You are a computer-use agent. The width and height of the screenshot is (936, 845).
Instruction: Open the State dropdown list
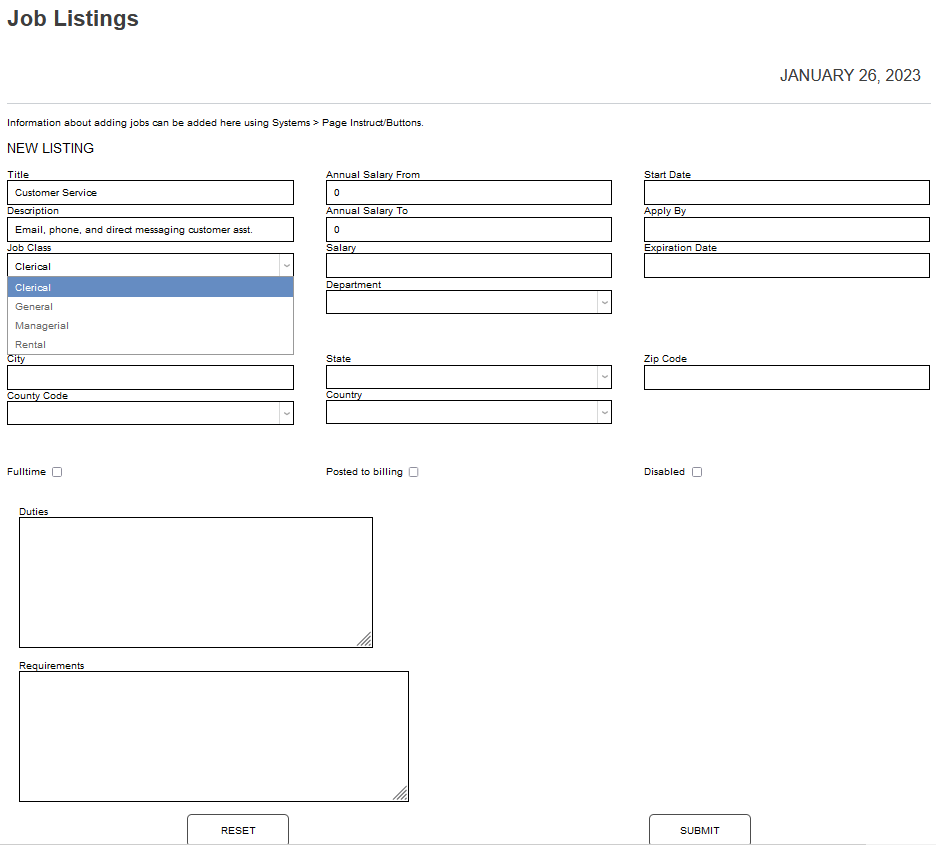click(x=603, y=377)
